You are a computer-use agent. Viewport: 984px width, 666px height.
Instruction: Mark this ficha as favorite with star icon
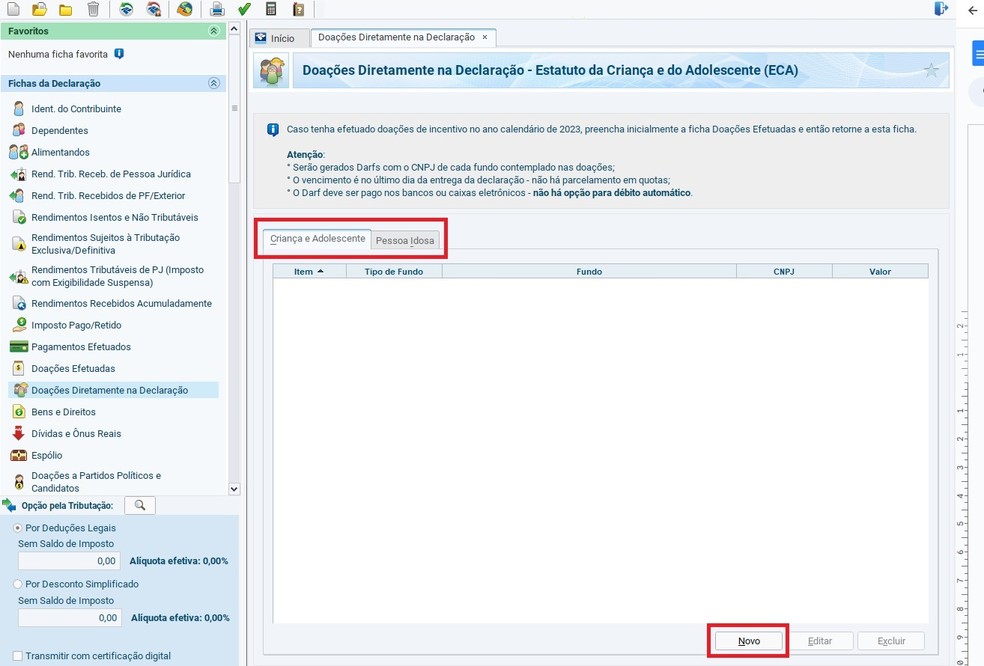931,70
